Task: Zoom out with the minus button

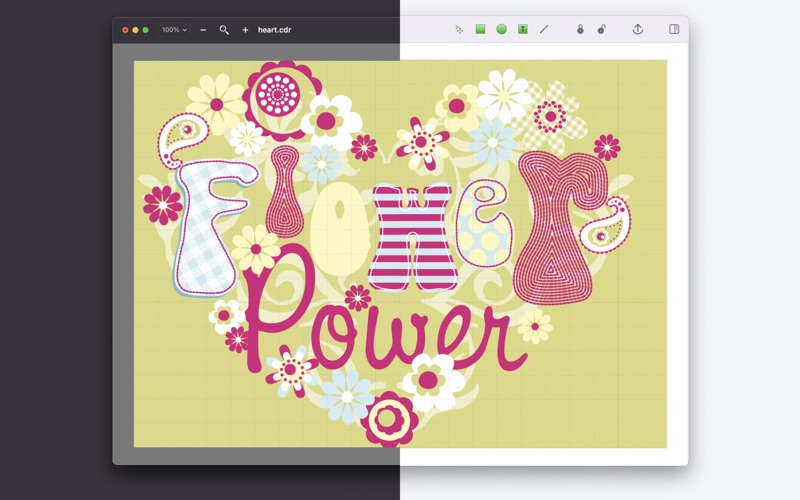Action: coord(203,30)
